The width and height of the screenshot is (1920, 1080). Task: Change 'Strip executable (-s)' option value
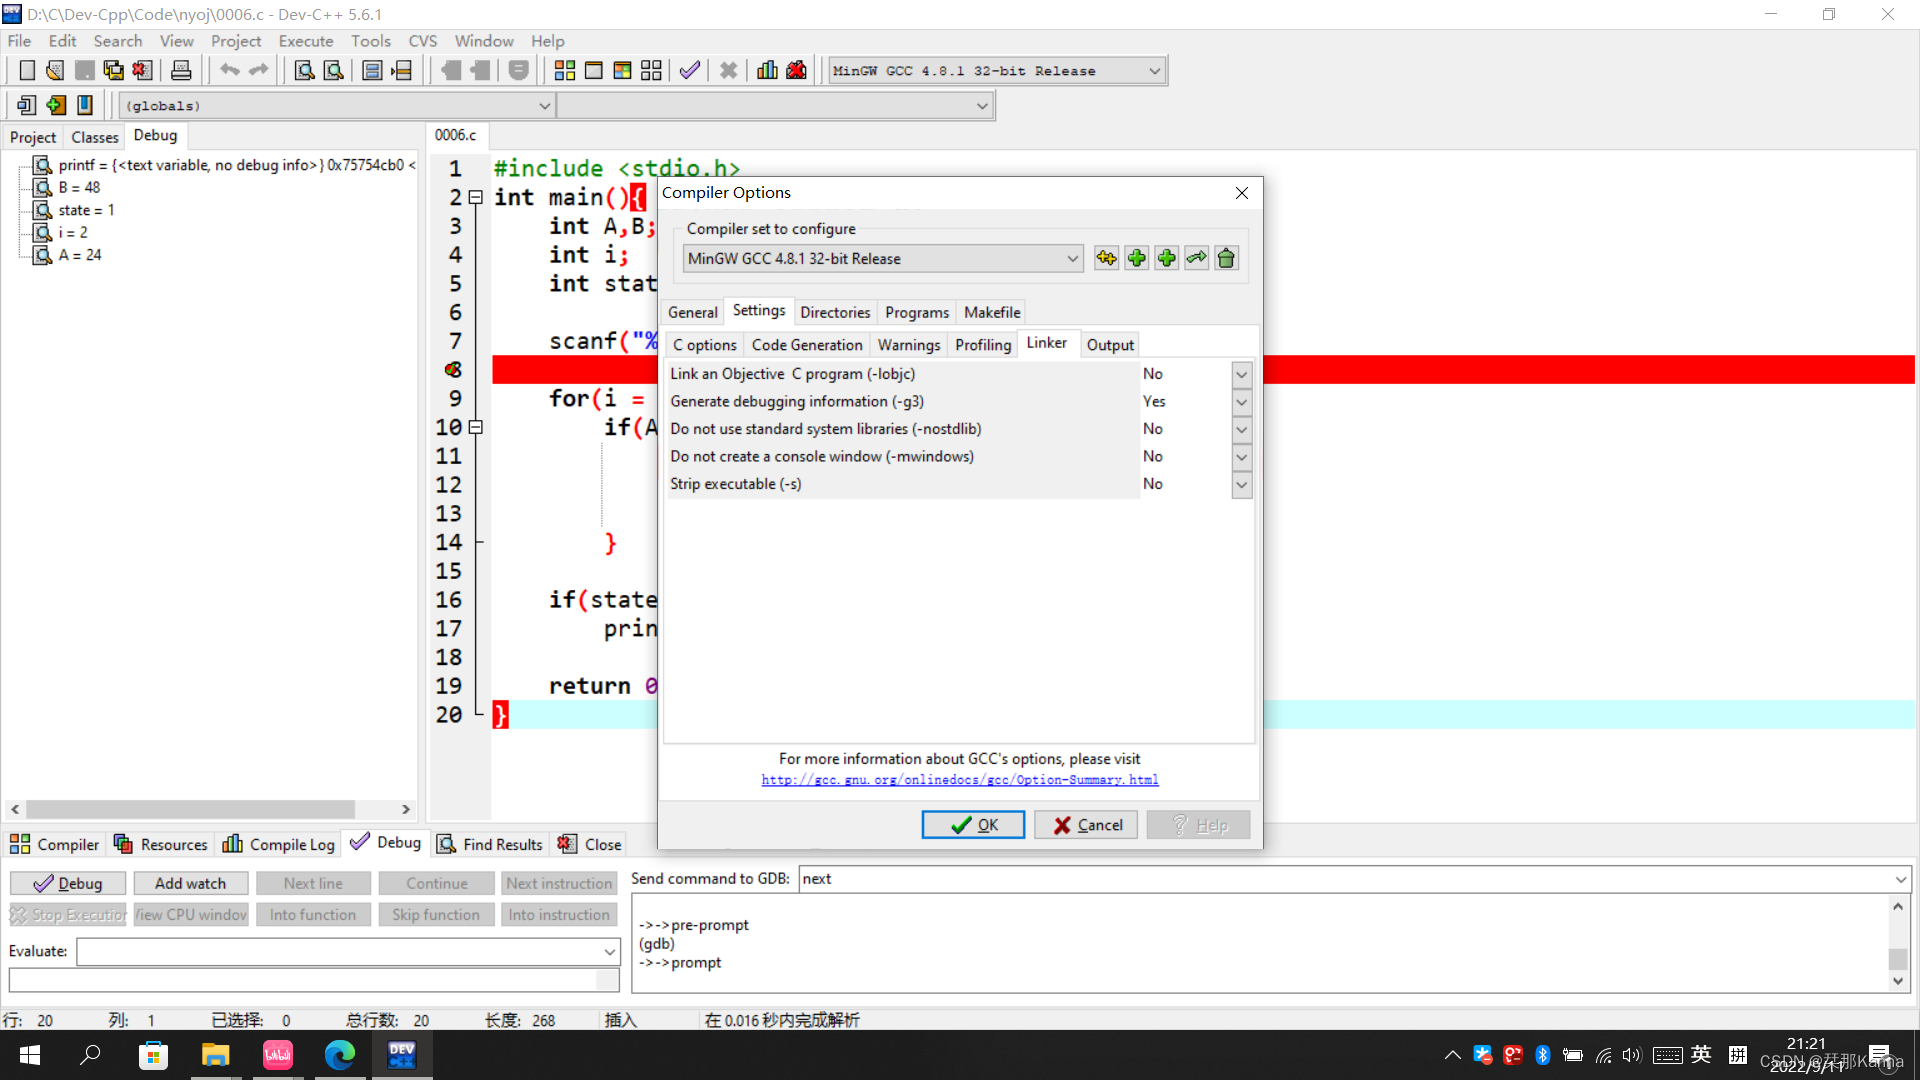pyautogui.click(x=1241, y=485)
